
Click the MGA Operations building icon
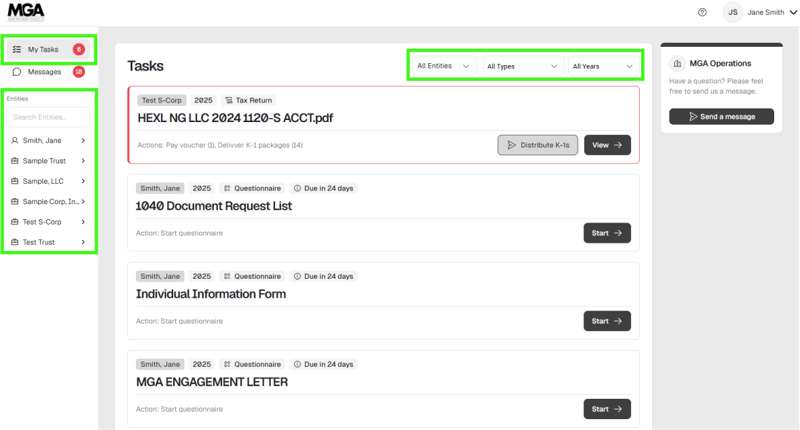tap(677, 64)
